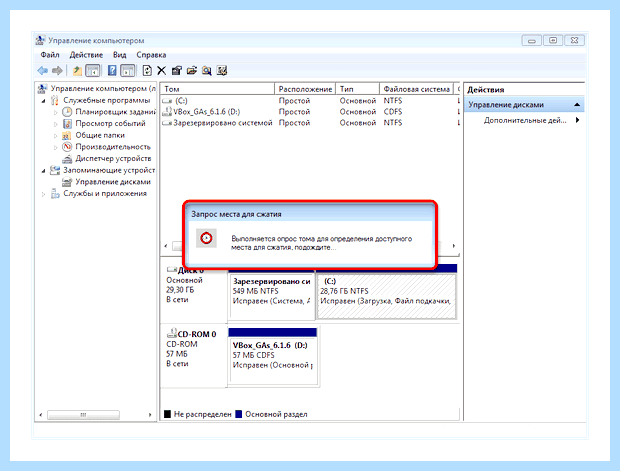
Task: Click the Планировщик заданий clock icon
Action: tap(67, 112)
